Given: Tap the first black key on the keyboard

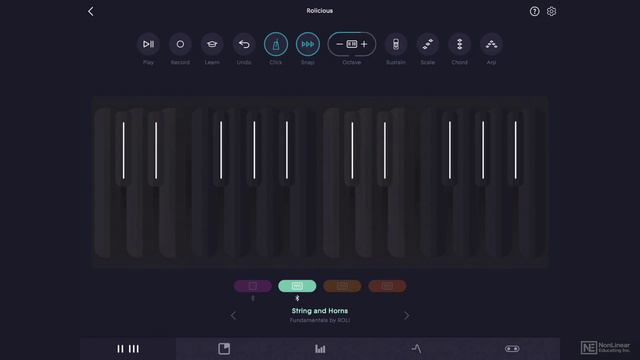Looking at the screenshot, I should tap(123, 150).
